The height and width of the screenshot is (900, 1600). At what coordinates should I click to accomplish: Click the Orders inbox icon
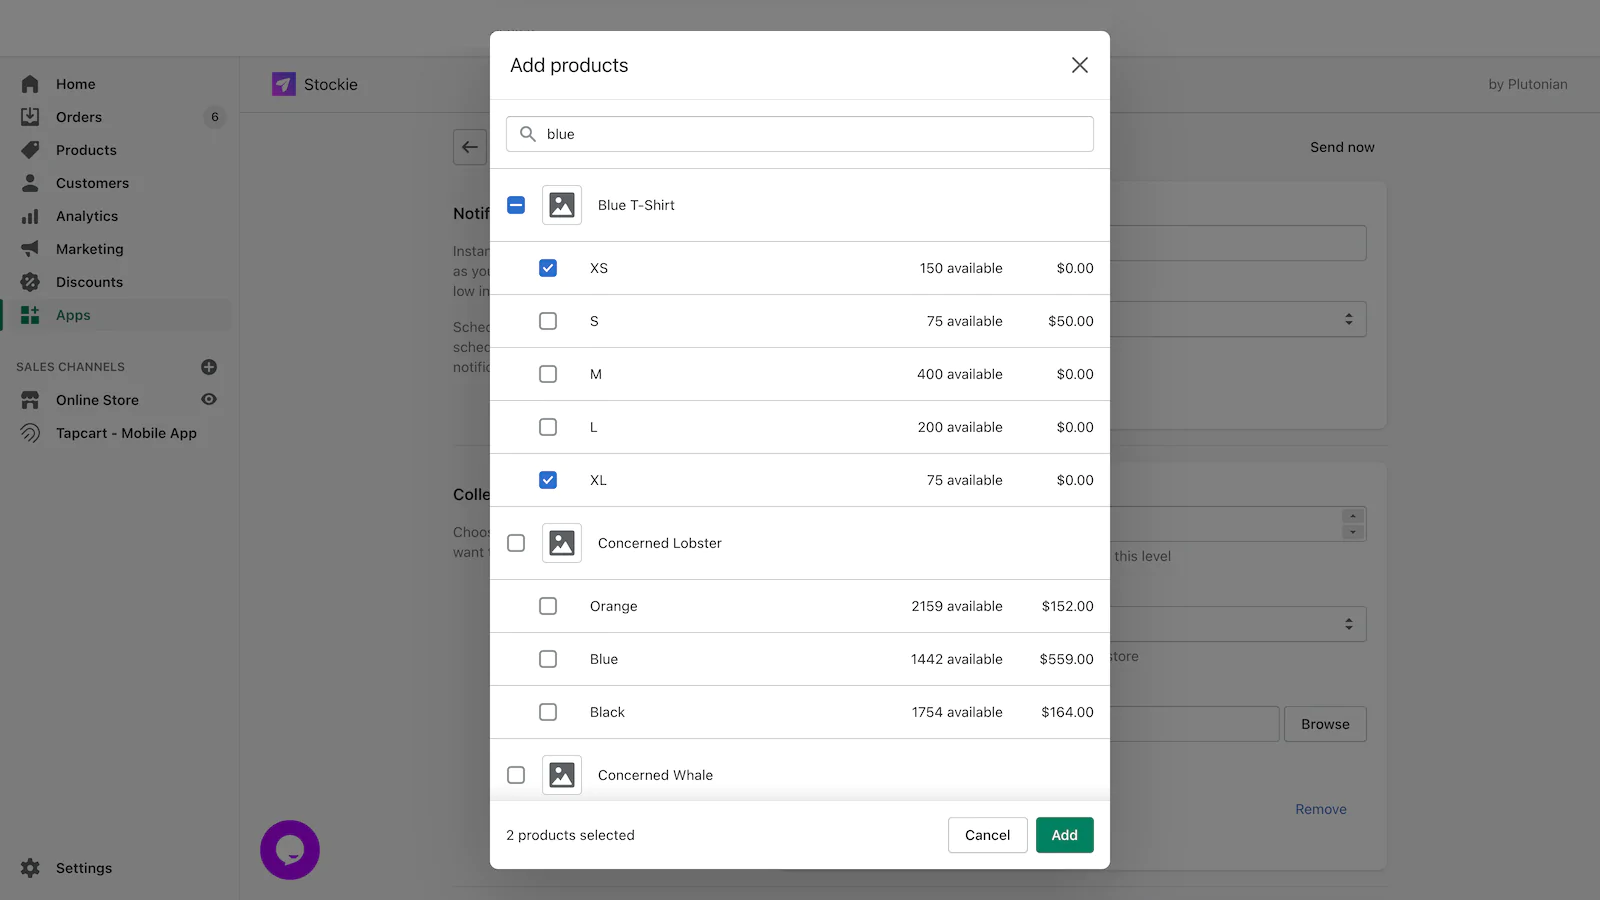click(x=30, y=117)
